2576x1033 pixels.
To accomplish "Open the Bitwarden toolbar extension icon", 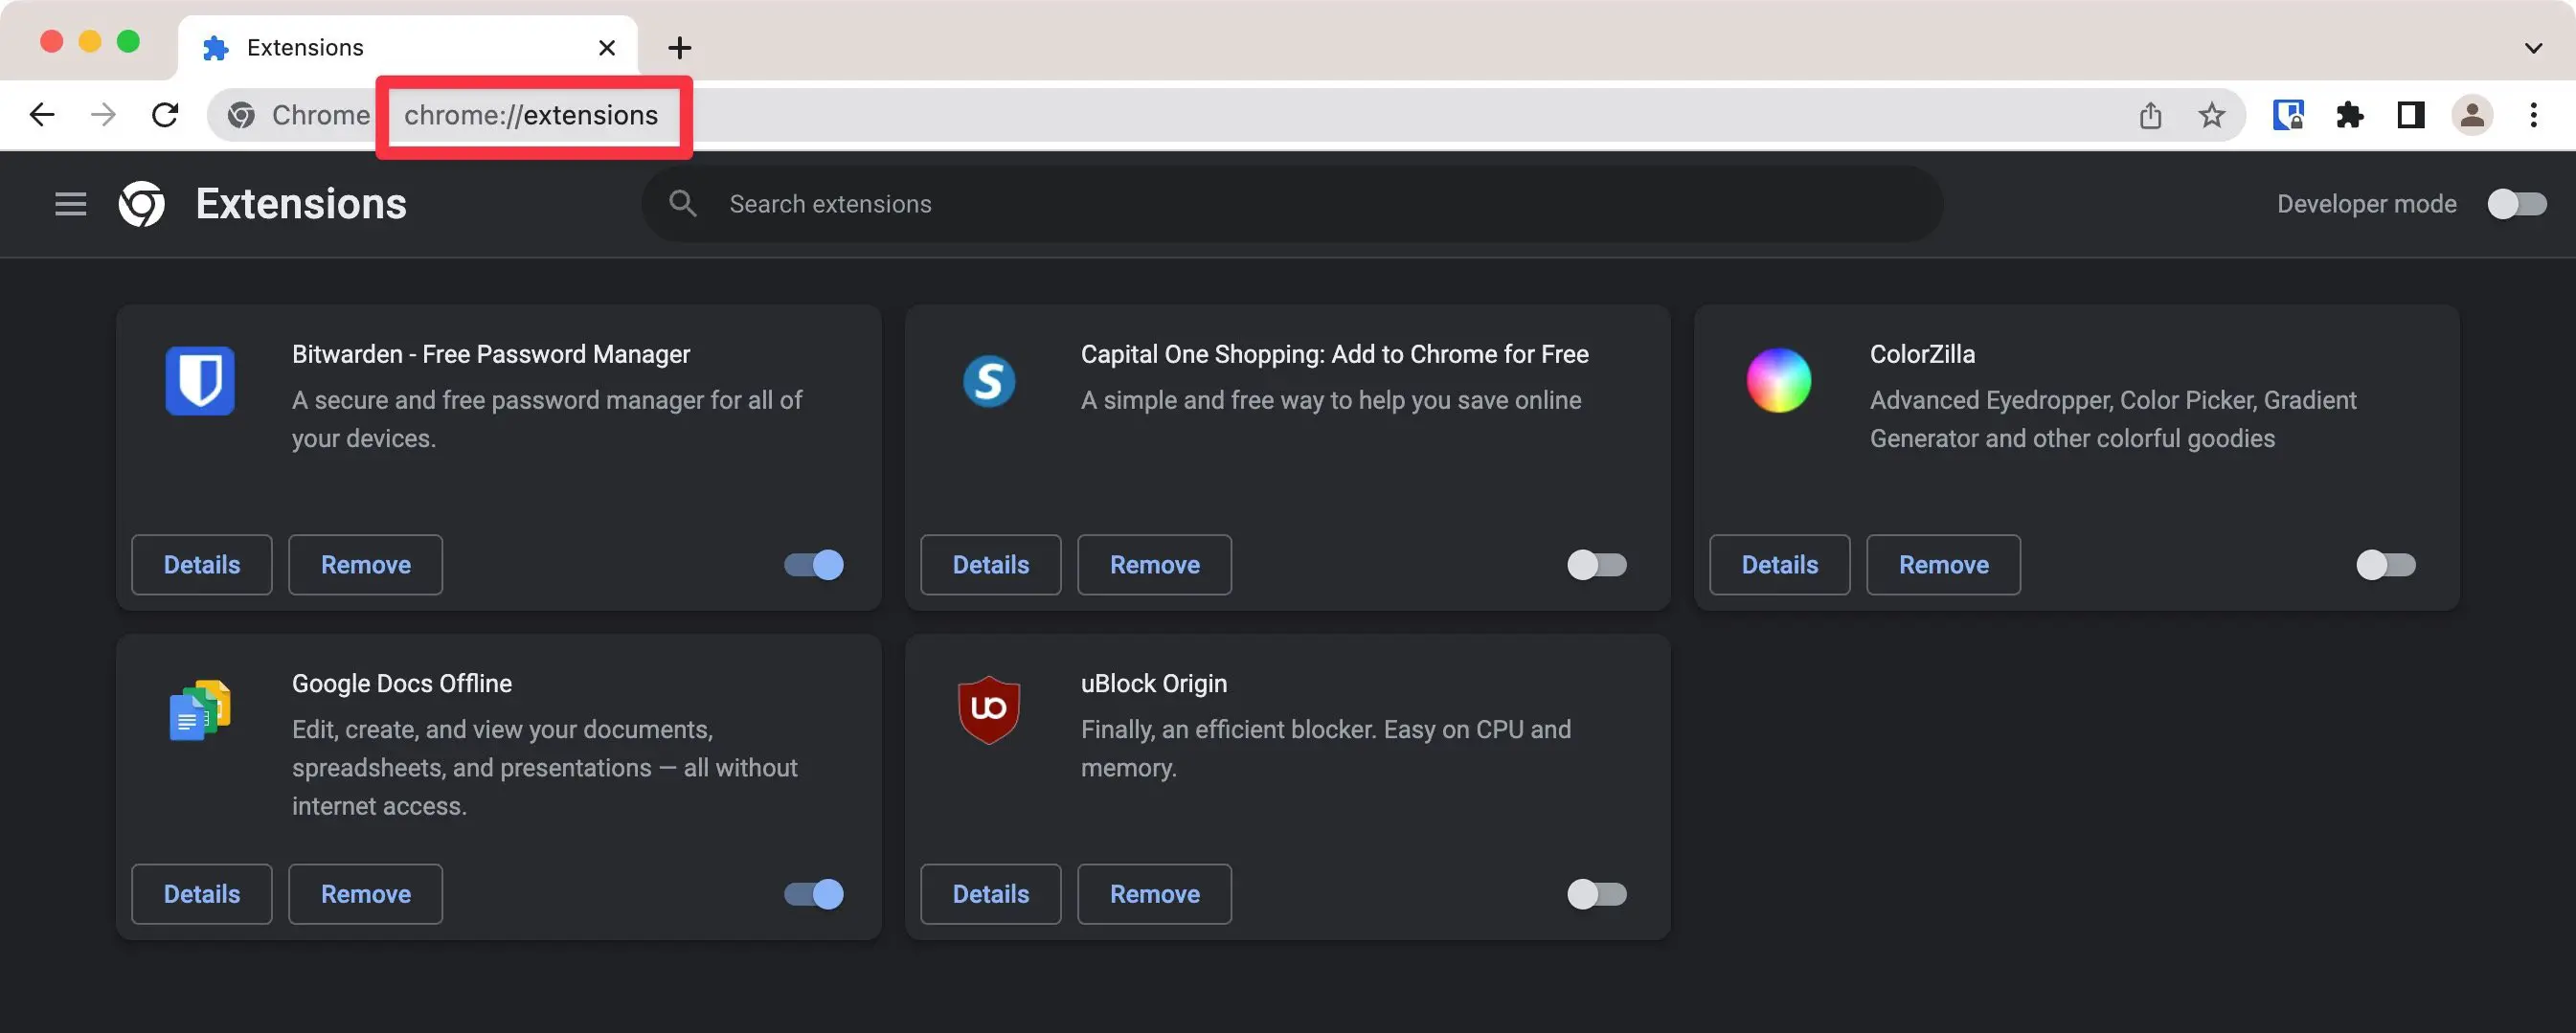I will pos(2288,115).
